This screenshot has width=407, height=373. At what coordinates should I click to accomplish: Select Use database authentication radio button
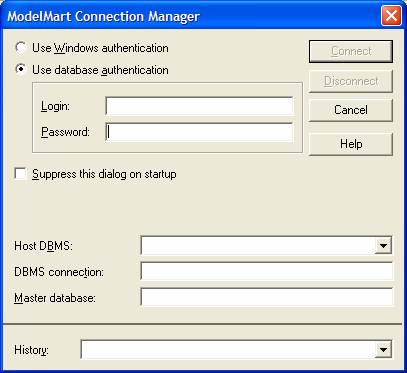click(x=21, y=70)
